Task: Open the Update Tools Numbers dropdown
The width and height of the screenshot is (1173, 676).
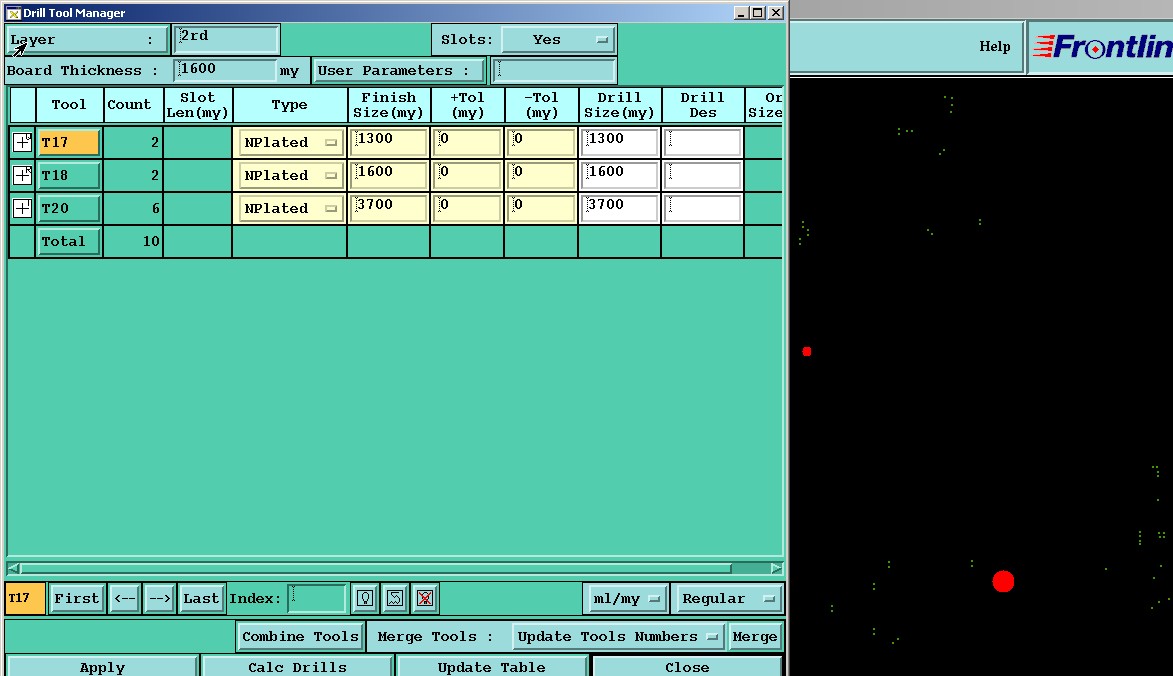Action: (618, 636)
